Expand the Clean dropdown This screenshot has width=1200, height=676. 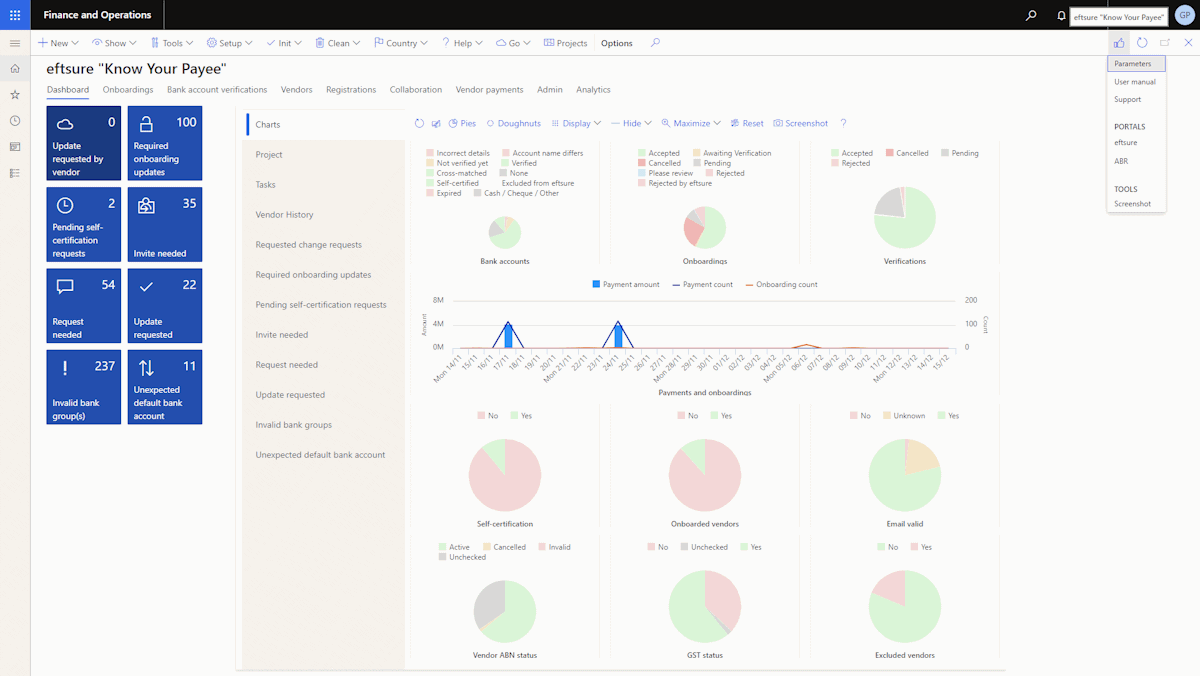339,43
